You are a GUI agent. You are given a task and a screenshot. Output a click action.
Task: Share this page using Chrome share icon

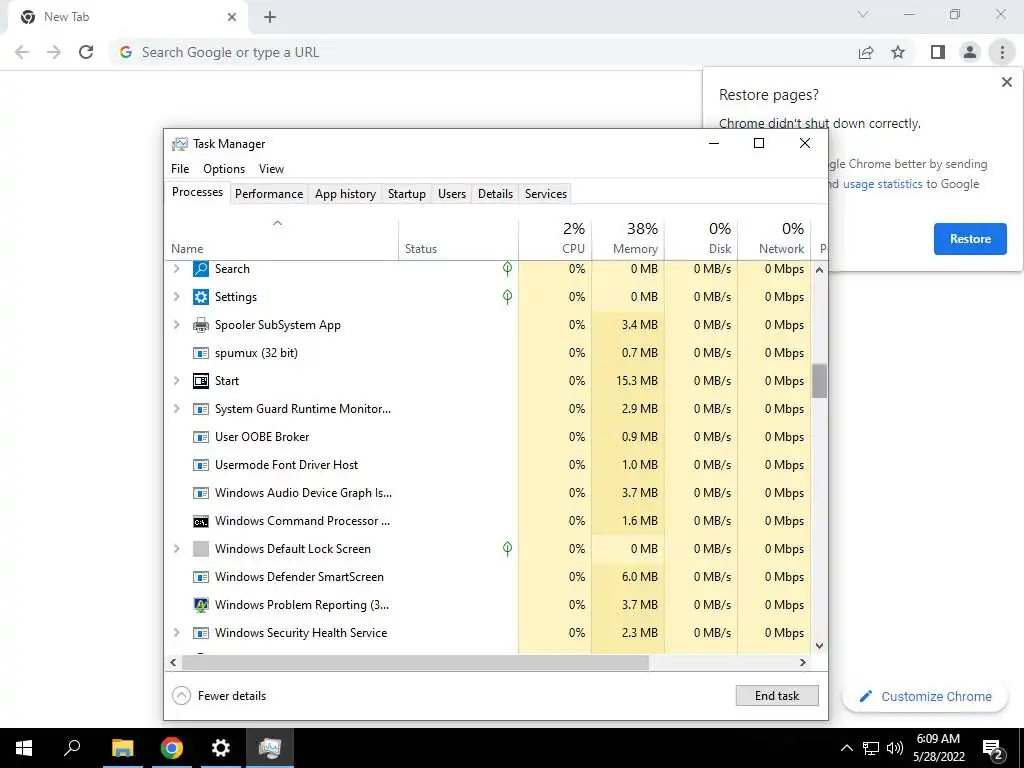866,52
